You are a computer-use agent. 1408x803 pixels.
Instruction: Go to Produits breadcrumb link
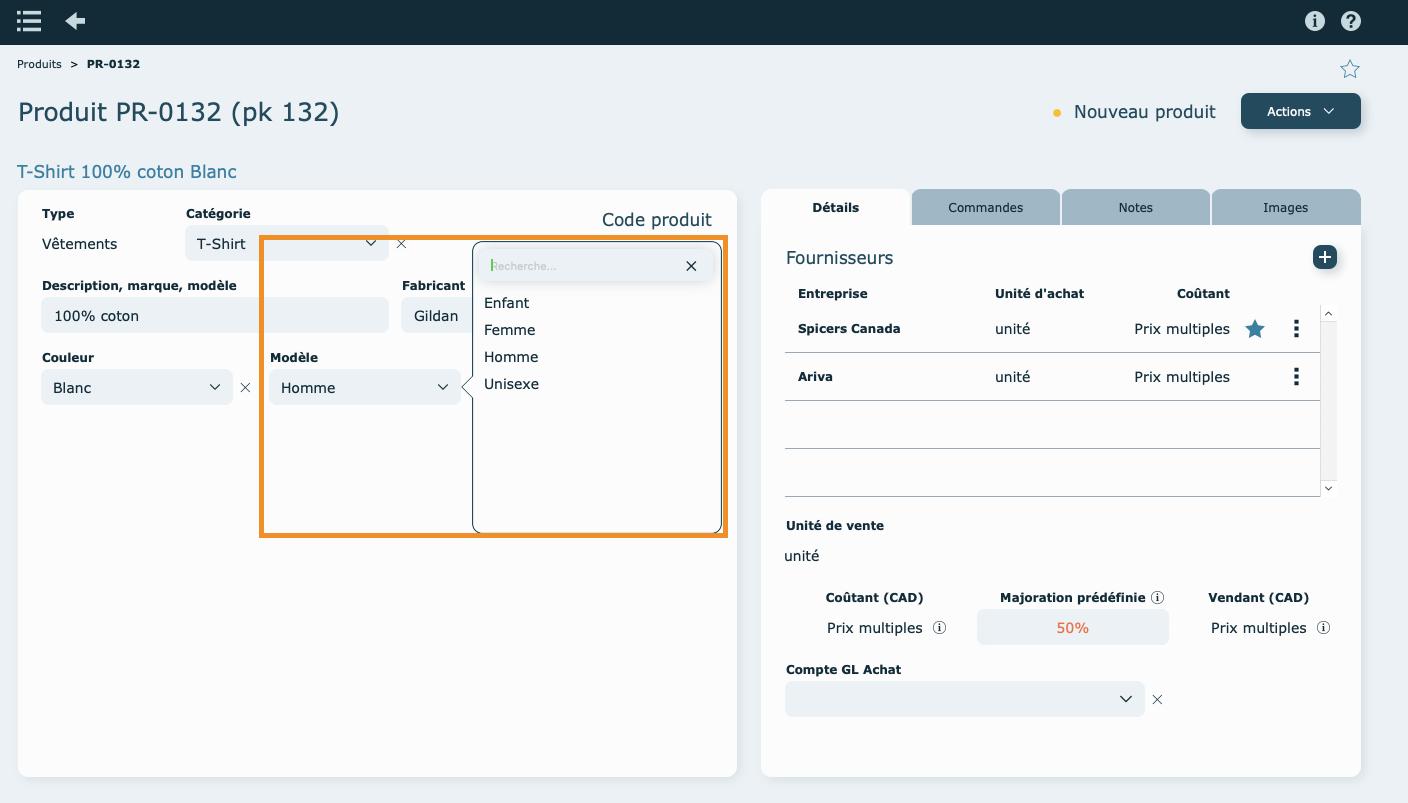(x=39, y=64)
